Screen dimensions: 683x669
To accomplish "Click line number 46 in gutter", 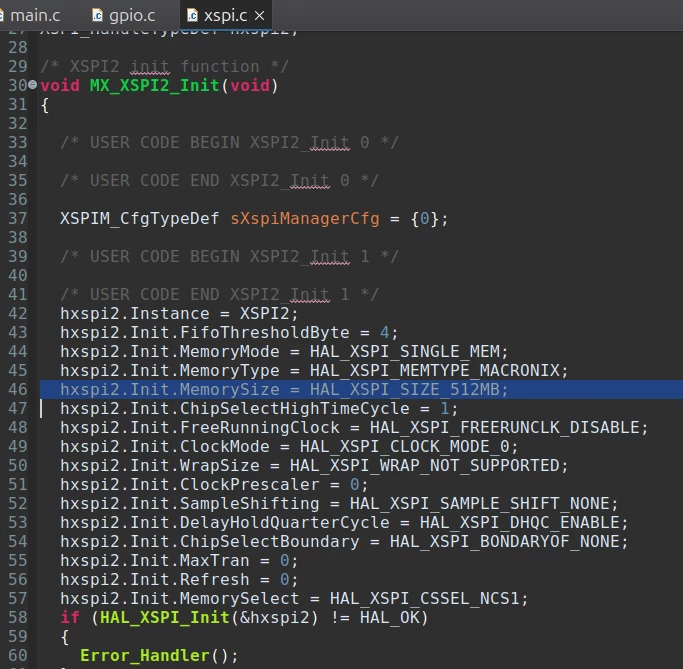I will [x=17, y=389].
